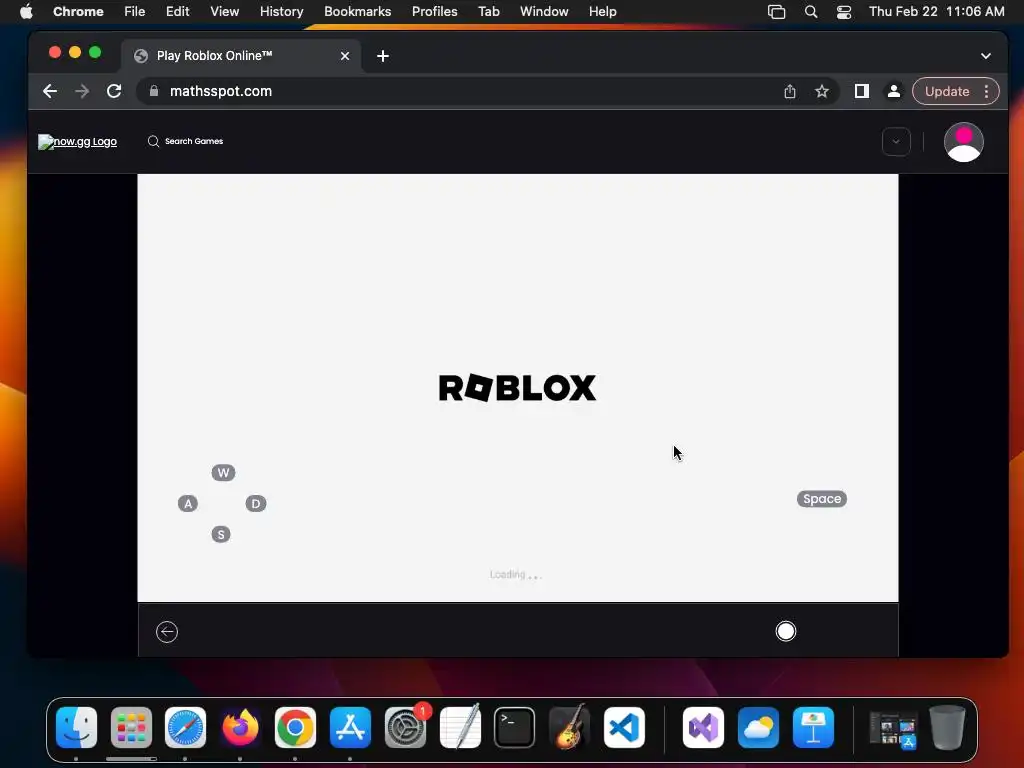
Task: Expand the tab search chevron
Action: (985, 56)
